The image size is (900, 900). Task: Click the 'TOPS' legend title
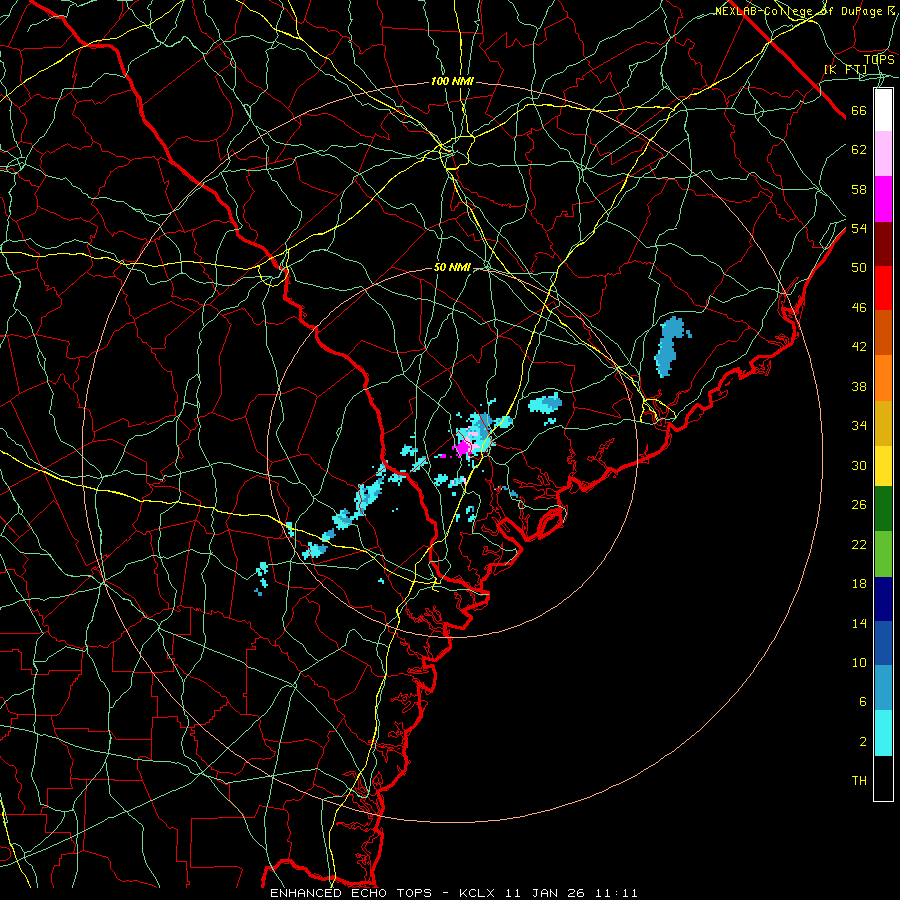click(879, 60)
